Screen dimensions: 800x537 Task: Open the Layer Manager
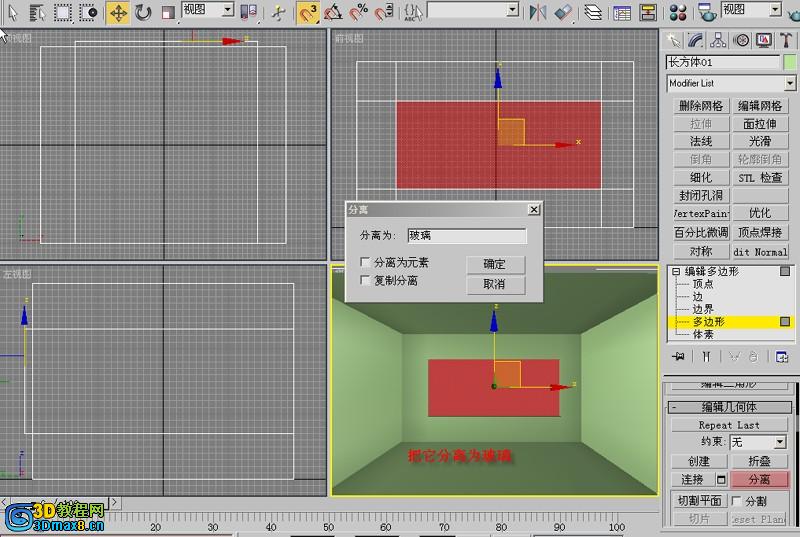click(593, 12)
